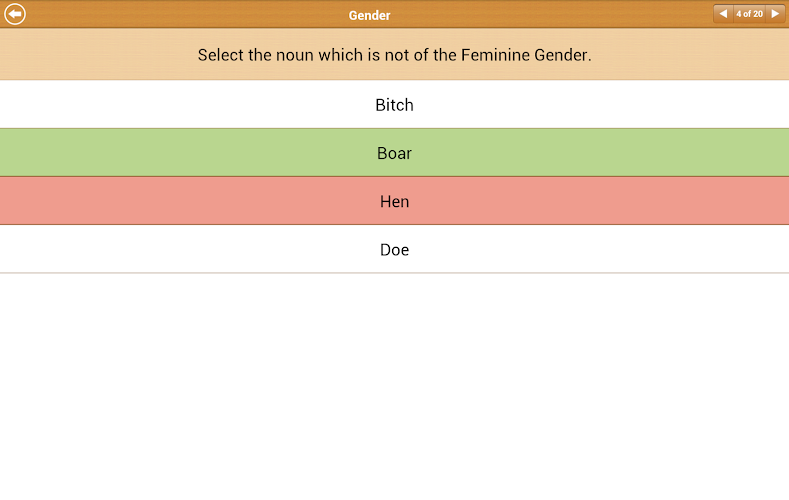Click the orange header bar next to Gender
Screen dimensions: 789x500
click(550, 14)
